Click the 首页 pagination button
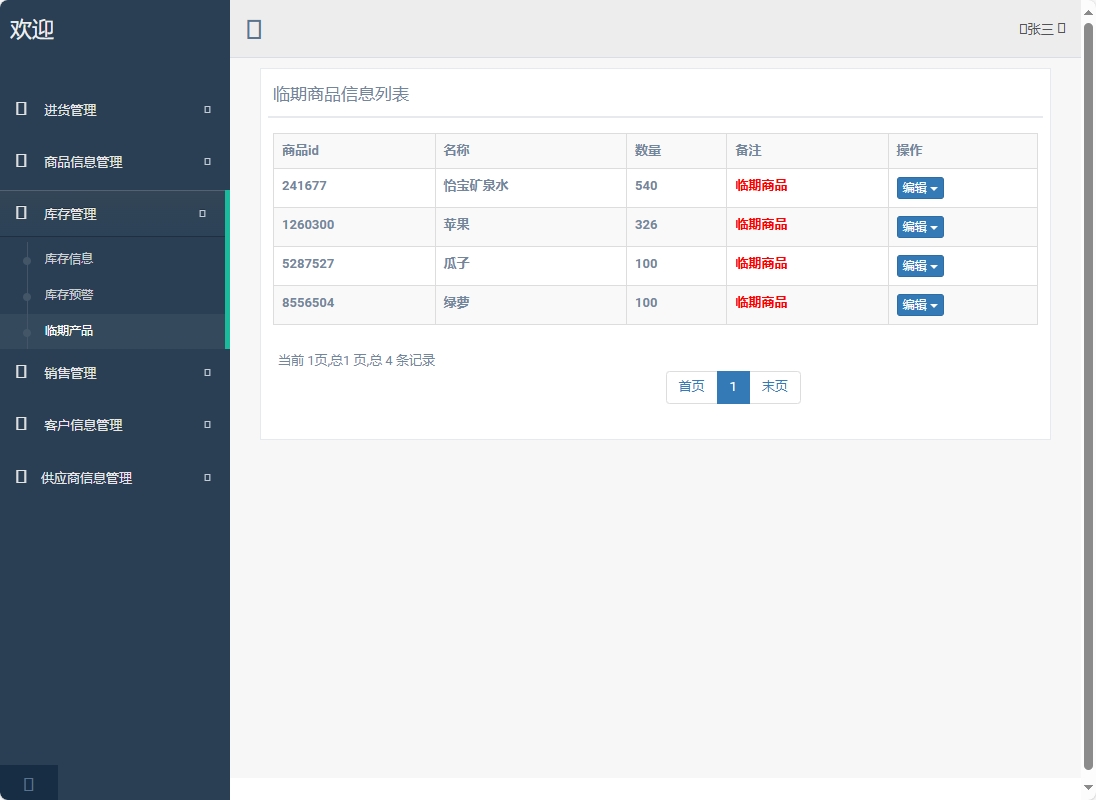The image size is (1096, 800). pyautogui.click(x=691, y=387)
